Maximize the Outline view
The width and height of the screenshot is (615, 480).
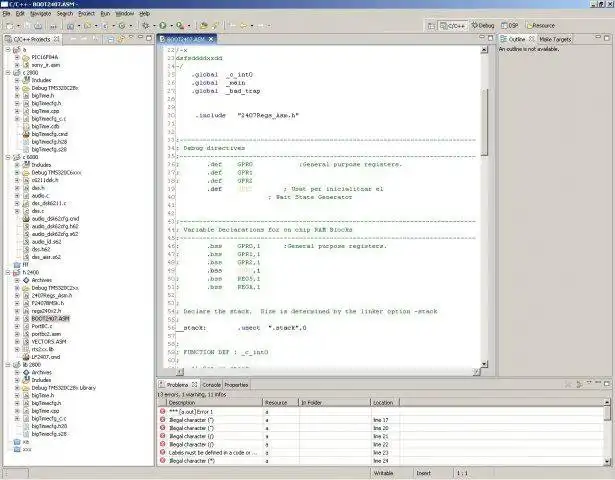coord(606,38)
